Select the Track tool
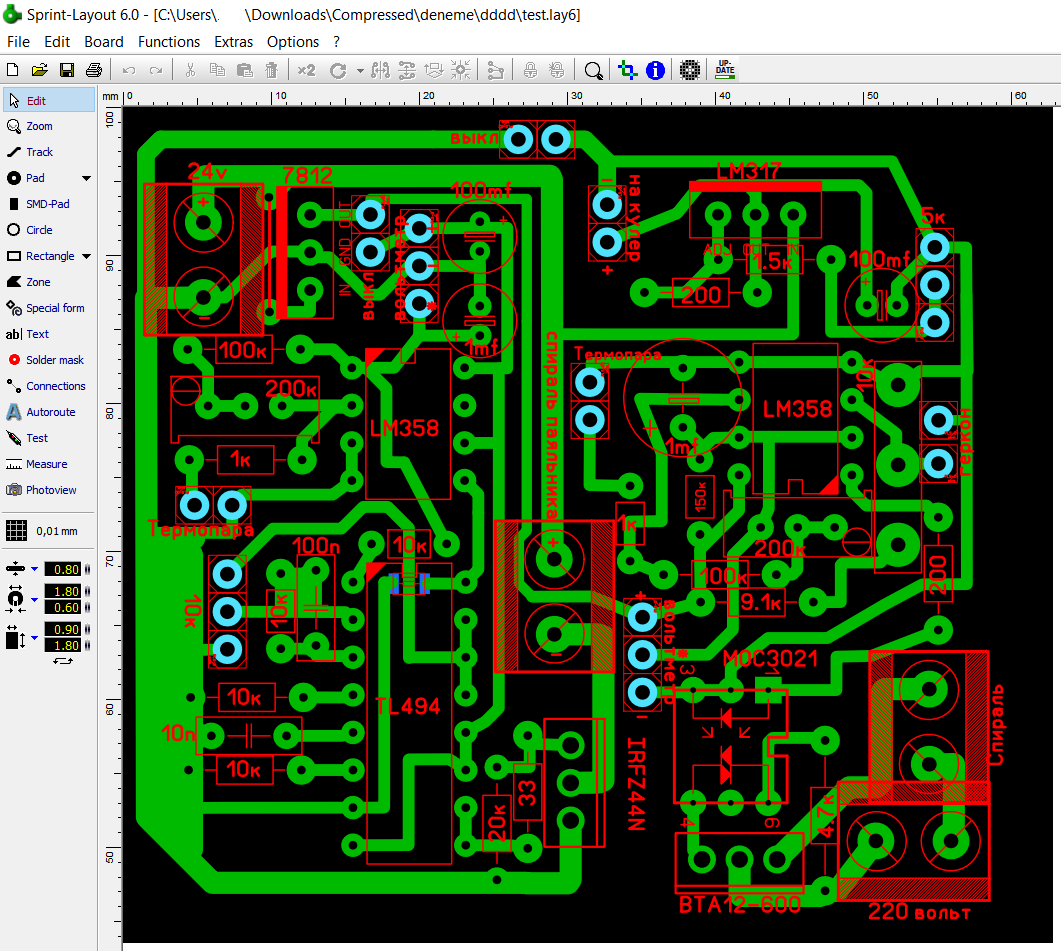This screenshot has width=1061, height=951. (49, 152)
